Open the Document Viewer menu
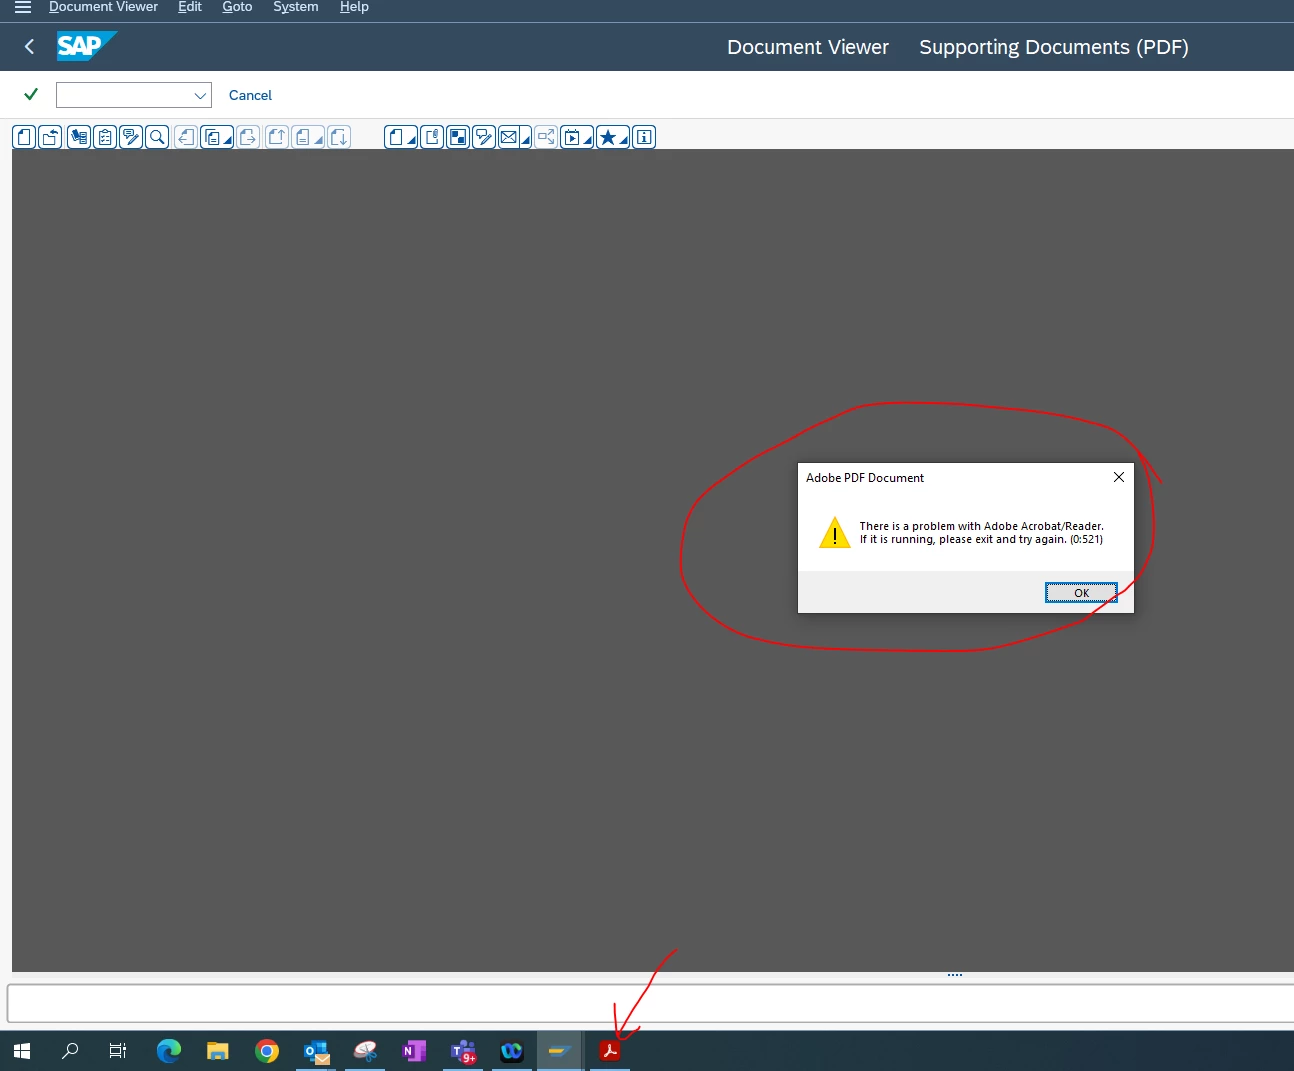The width and height of the screenshot is (1294, 1071). coord(103,7)
